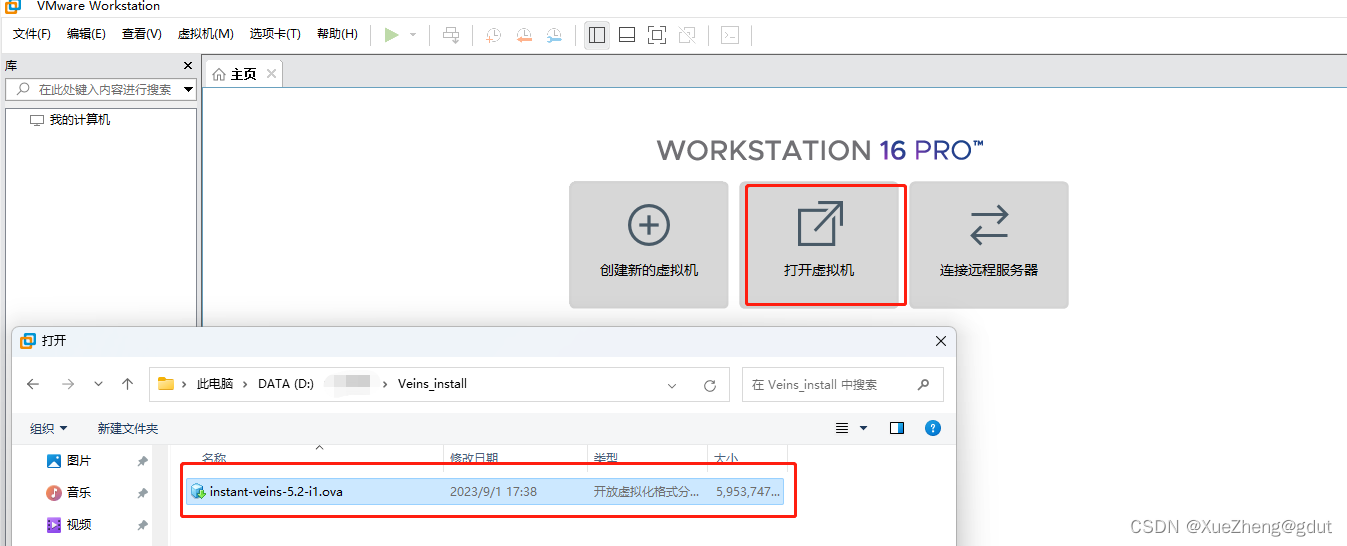
Task: Click the magnifier icon in dialog search
Action: (x=923, y=384)
